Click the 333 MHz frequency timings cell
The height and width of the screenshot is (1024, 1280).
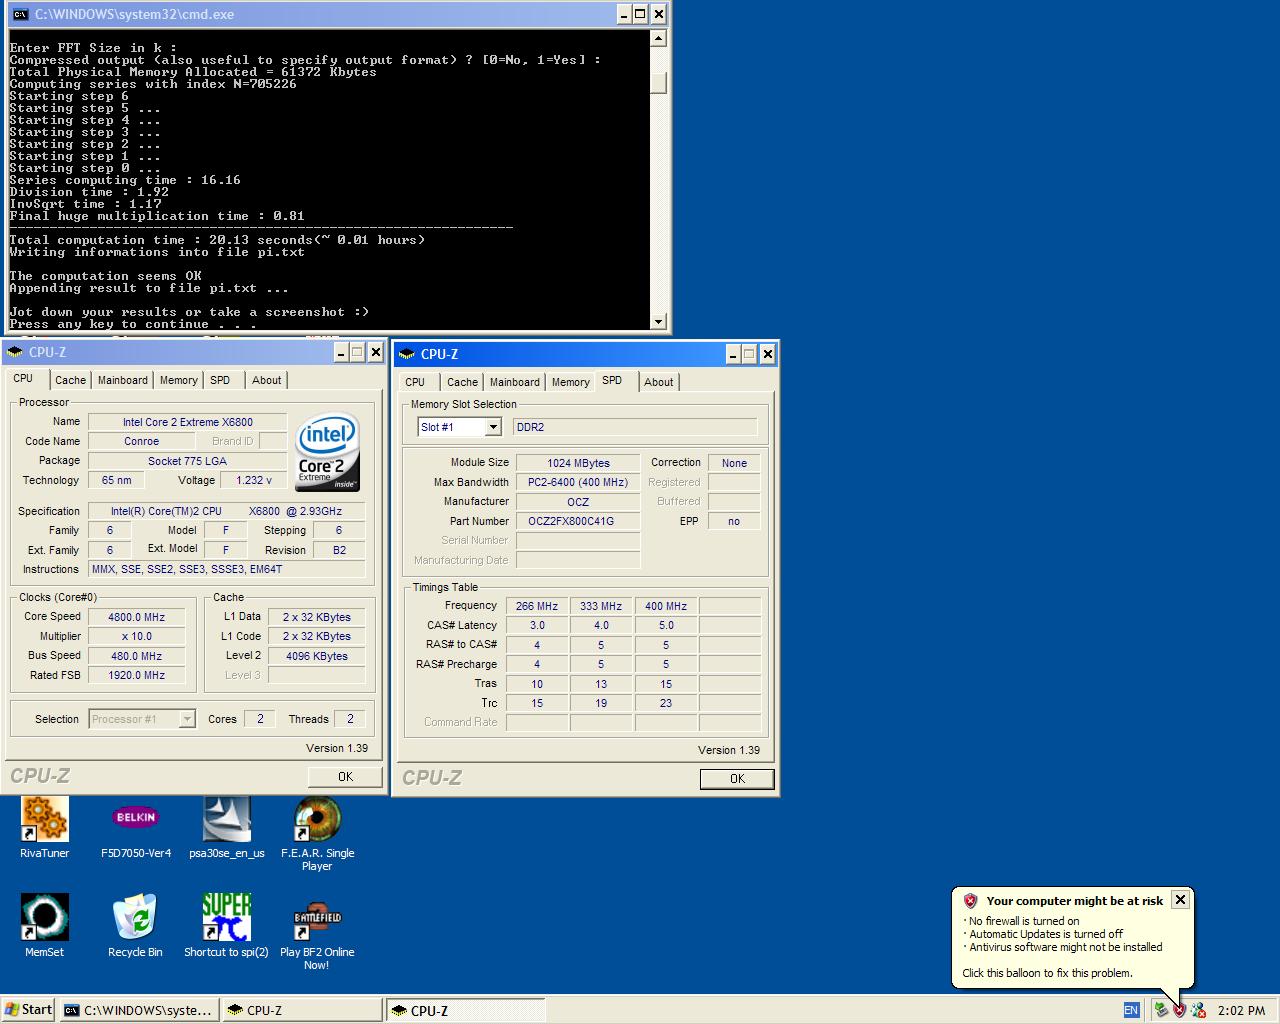601,606
